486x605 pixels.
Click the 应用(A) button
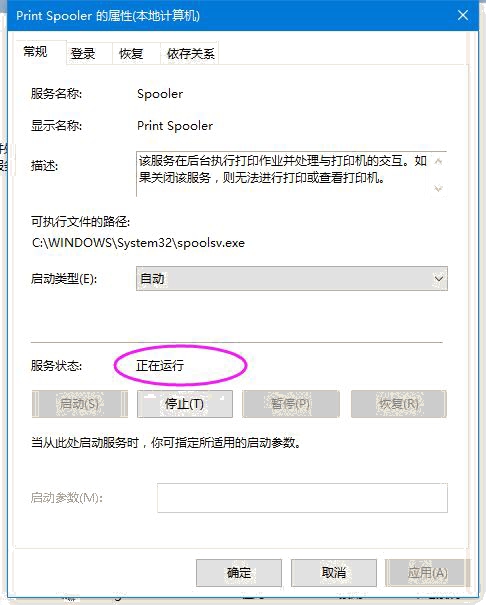click(427, 573)
